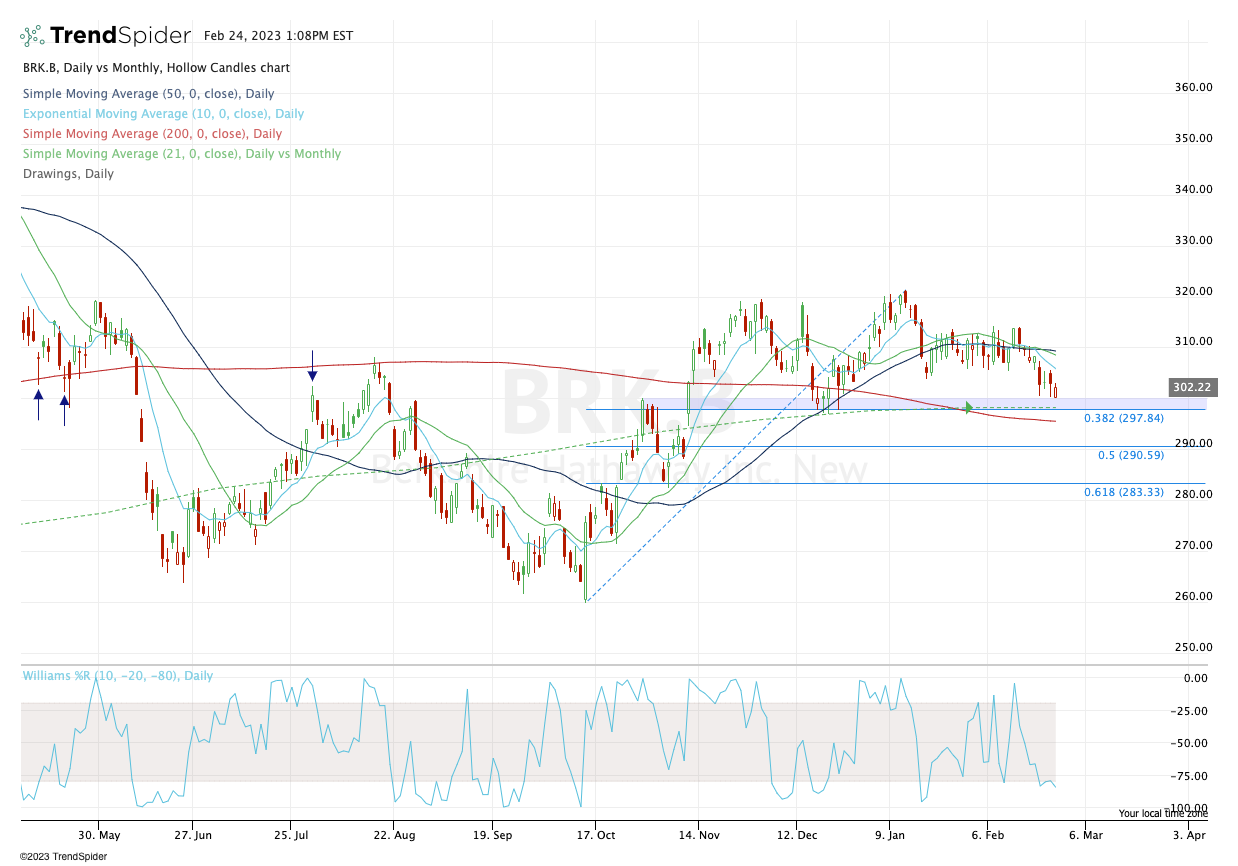
Task: Click the green triangle marker on the chart
Action: 968,407
